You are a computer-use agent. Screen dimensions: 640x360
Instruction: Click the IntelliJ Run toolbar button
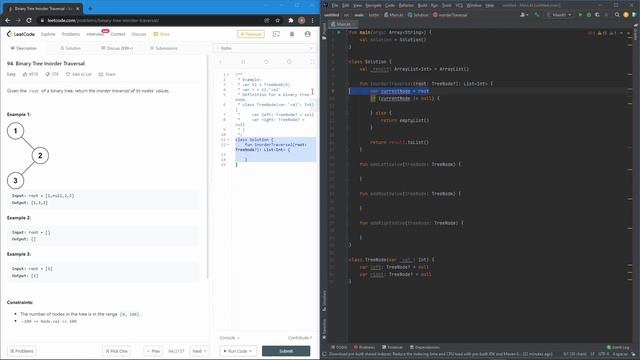pos(580,15)
